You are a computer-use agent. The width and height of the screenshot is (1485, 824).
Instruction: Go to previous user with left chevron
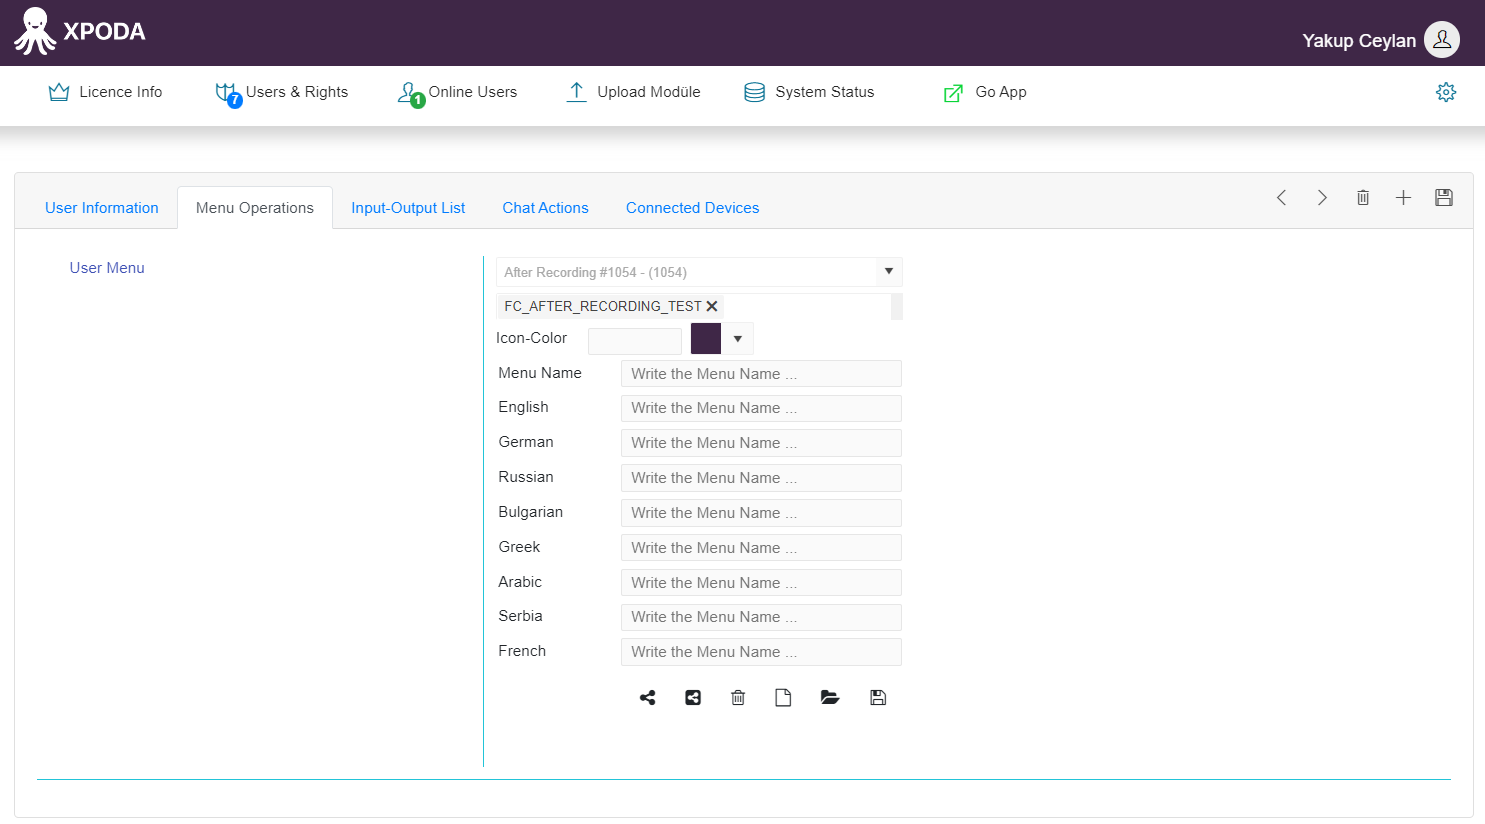(x=1281, y=197)
